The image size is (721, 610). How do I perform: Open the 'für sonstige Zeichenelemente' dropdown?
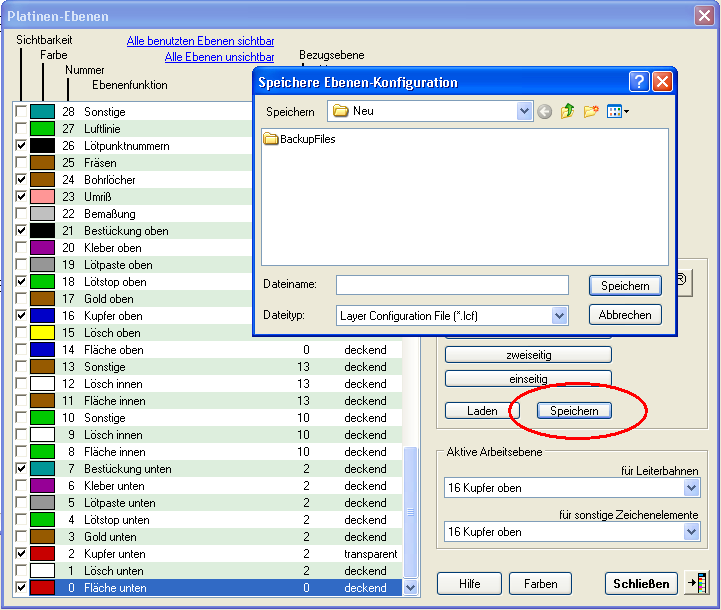[x=691, y=532]
